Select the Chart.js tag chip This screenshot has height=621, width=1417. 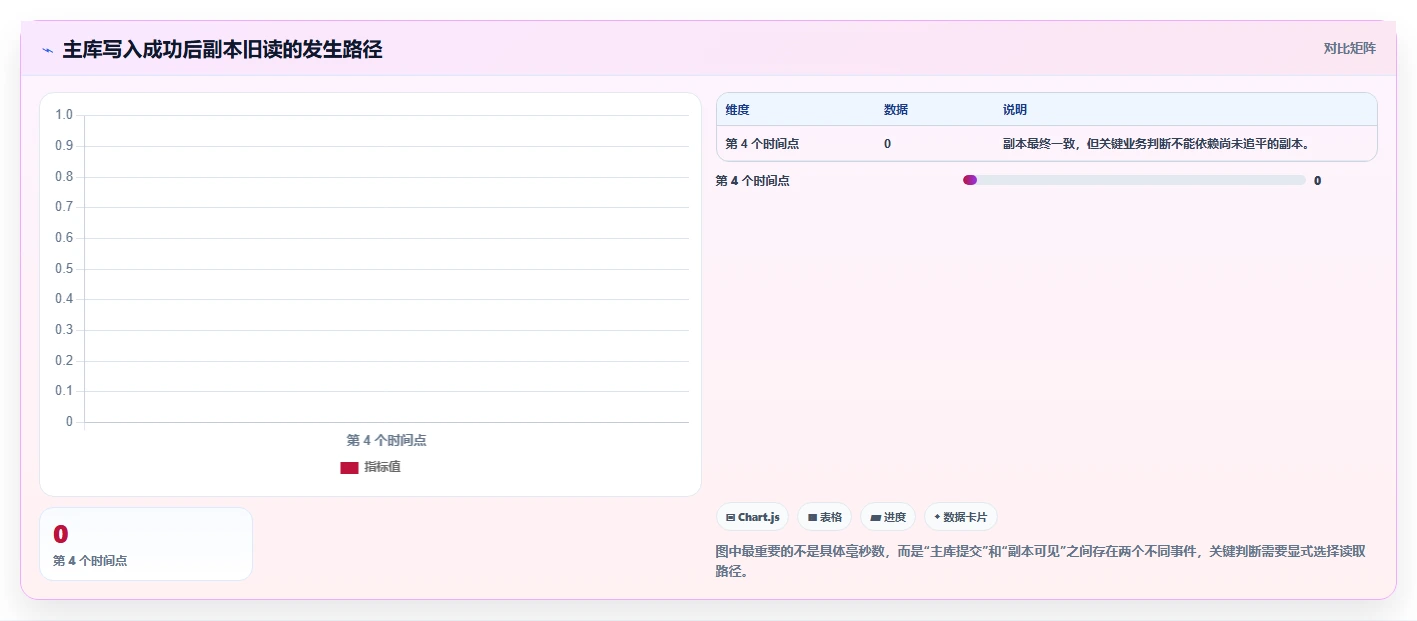(752, 517)
